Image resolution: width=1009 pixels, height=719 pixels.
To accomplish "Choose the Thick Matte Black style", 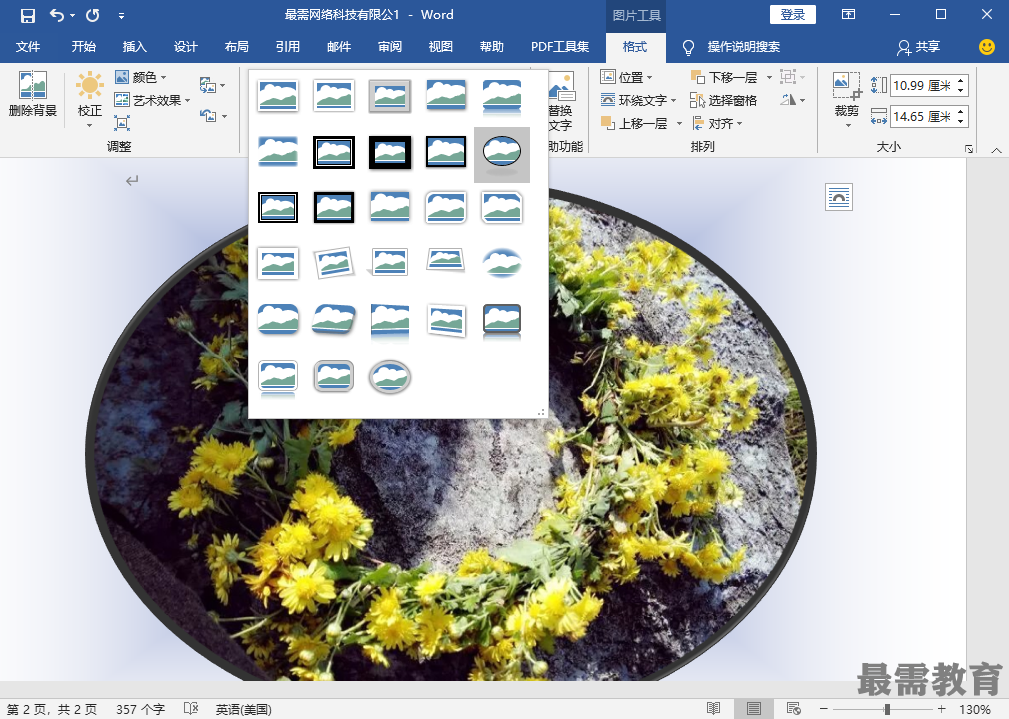I will (x=390, y=152).
